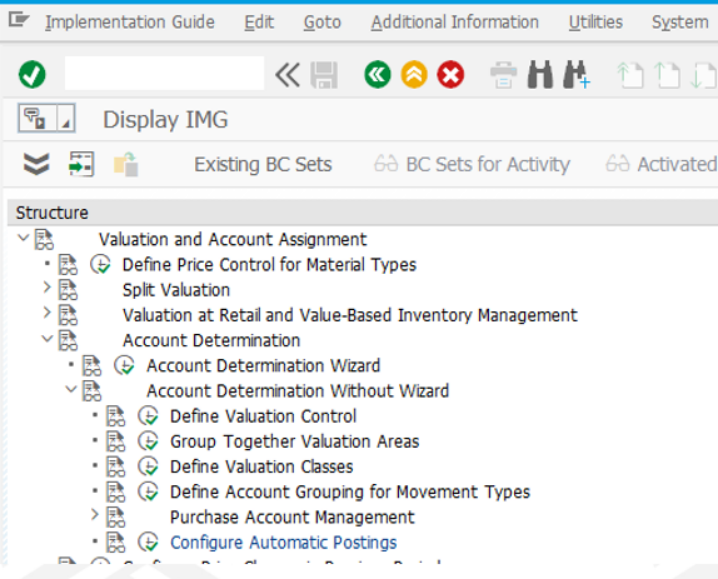
Task: Select the Configure Automatic Postings link
Action: click(283, 542)
